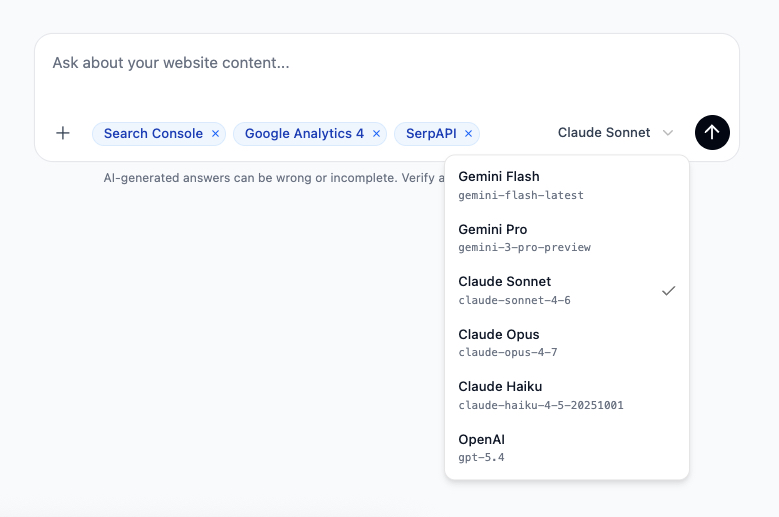779x517 pixels.
Task: Send the message with the arrow button
Action: click(x=712, y=133)
